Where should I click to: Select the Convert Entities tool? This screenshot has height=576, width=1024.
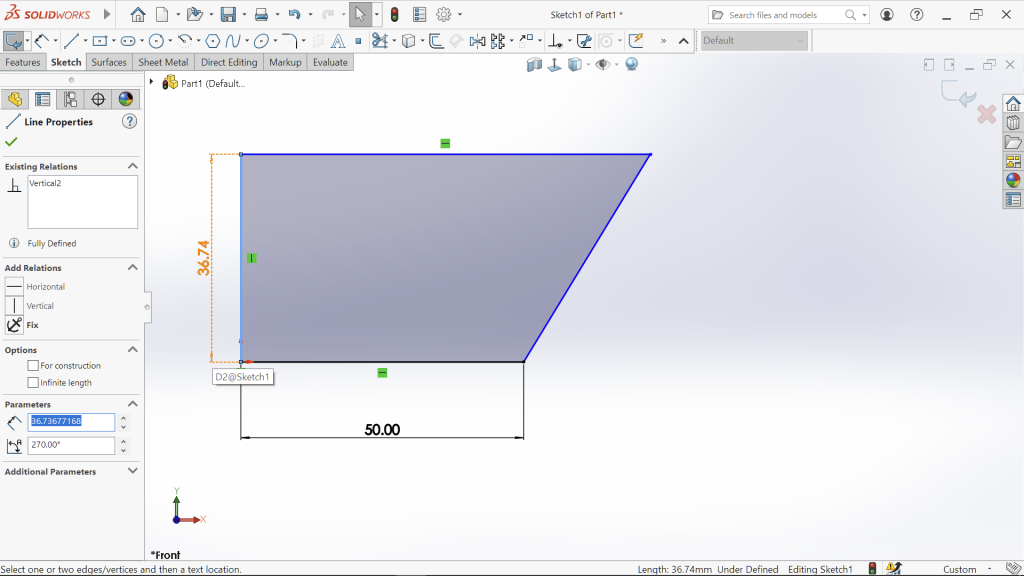408,41
